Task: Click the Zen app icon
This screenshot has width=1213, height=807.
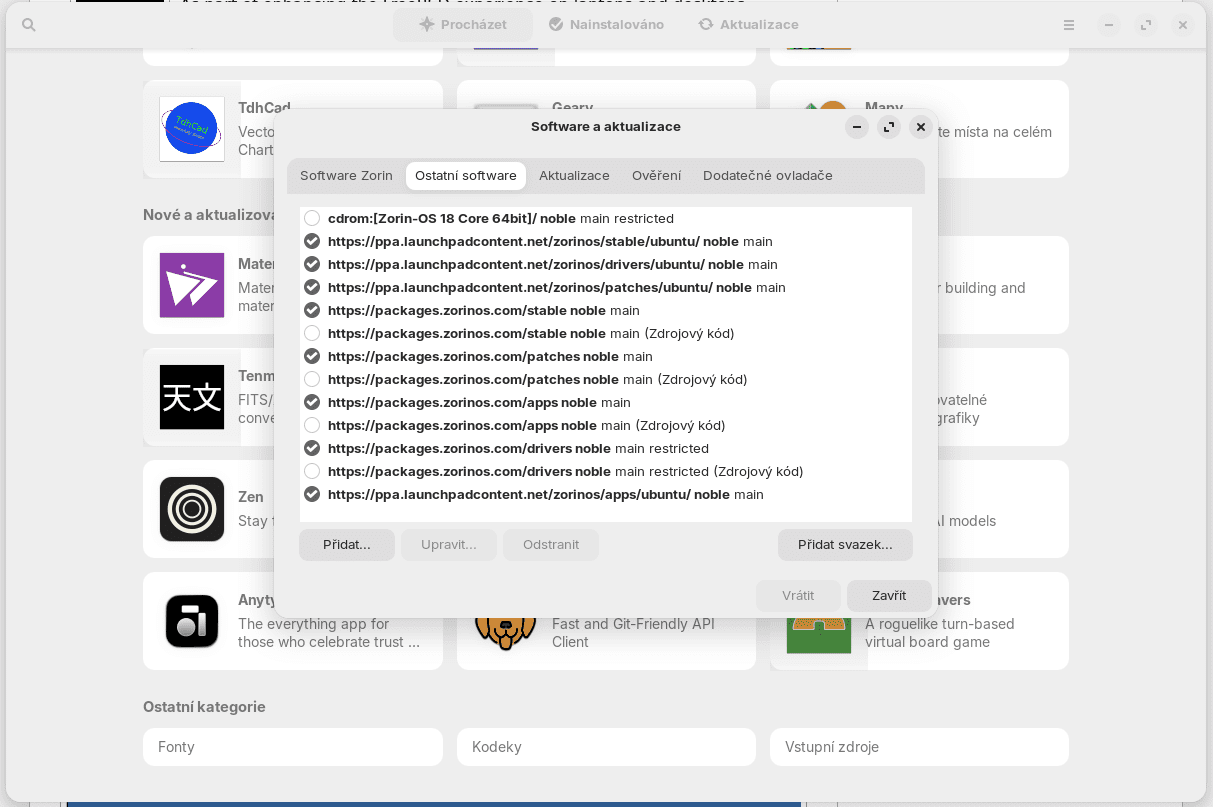Action: point(192,509)
